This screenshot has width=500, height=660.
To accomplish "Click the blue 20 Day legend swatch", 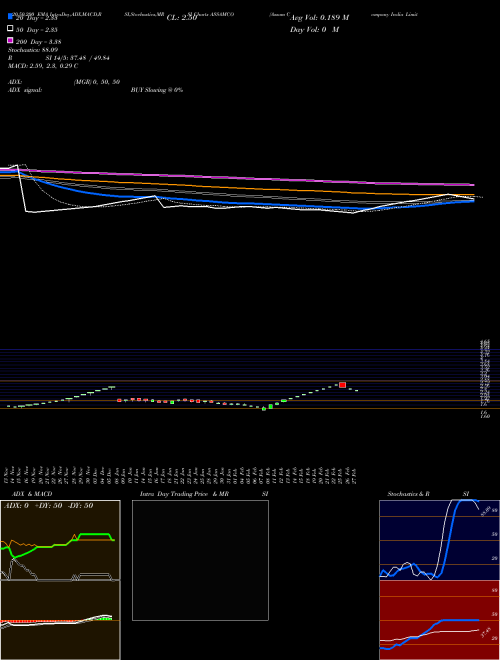I will coord(10,17).
